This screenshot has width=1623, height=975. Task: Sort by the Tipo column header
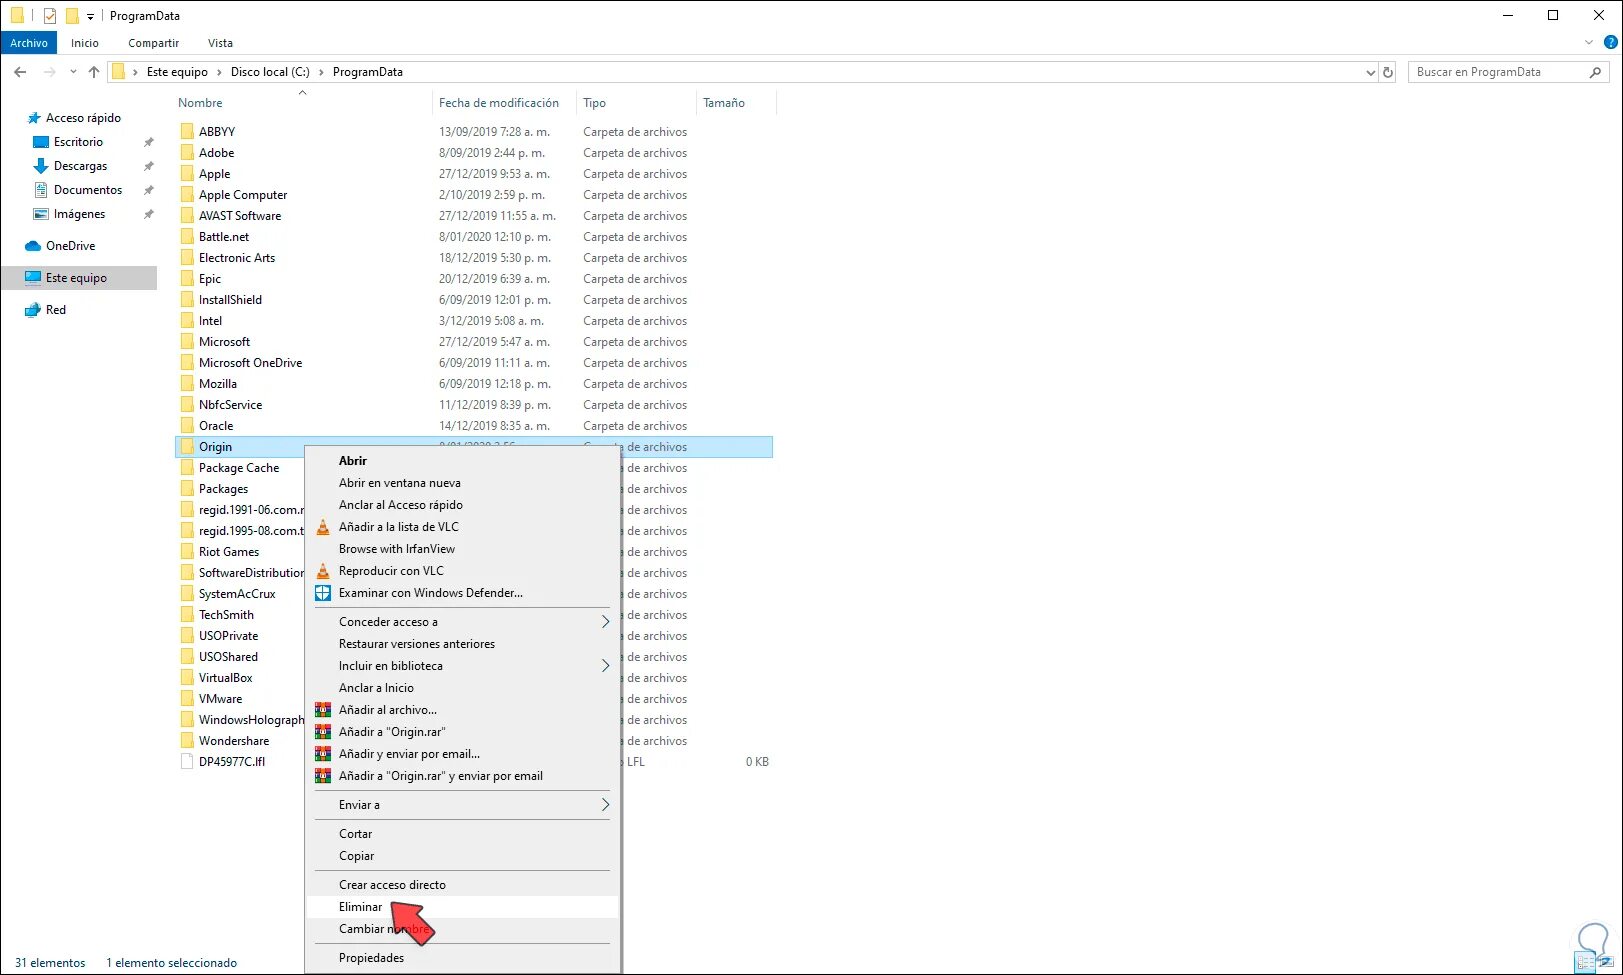pyautogui.click(x=594, y=103)
